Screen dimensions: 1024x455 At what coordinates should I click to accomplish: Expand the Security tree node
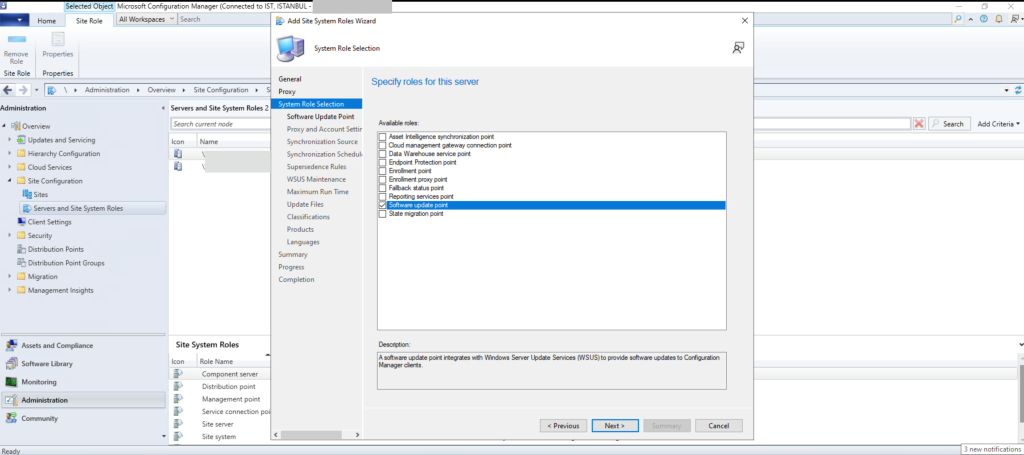click(x=9, y=235)
